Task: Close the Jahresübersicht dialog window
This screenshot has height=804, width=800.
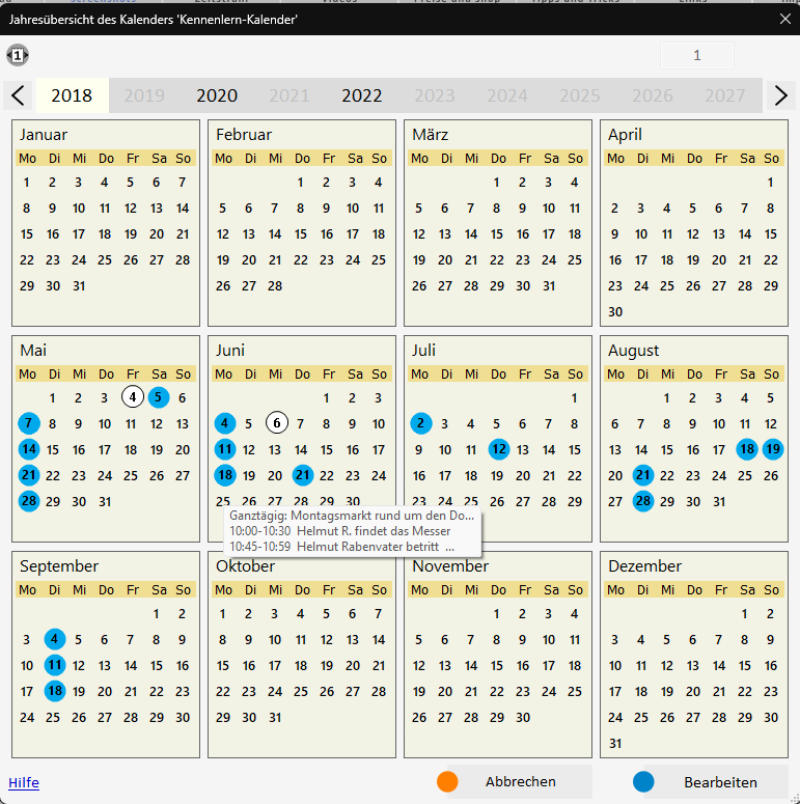Action: [785, 18]
